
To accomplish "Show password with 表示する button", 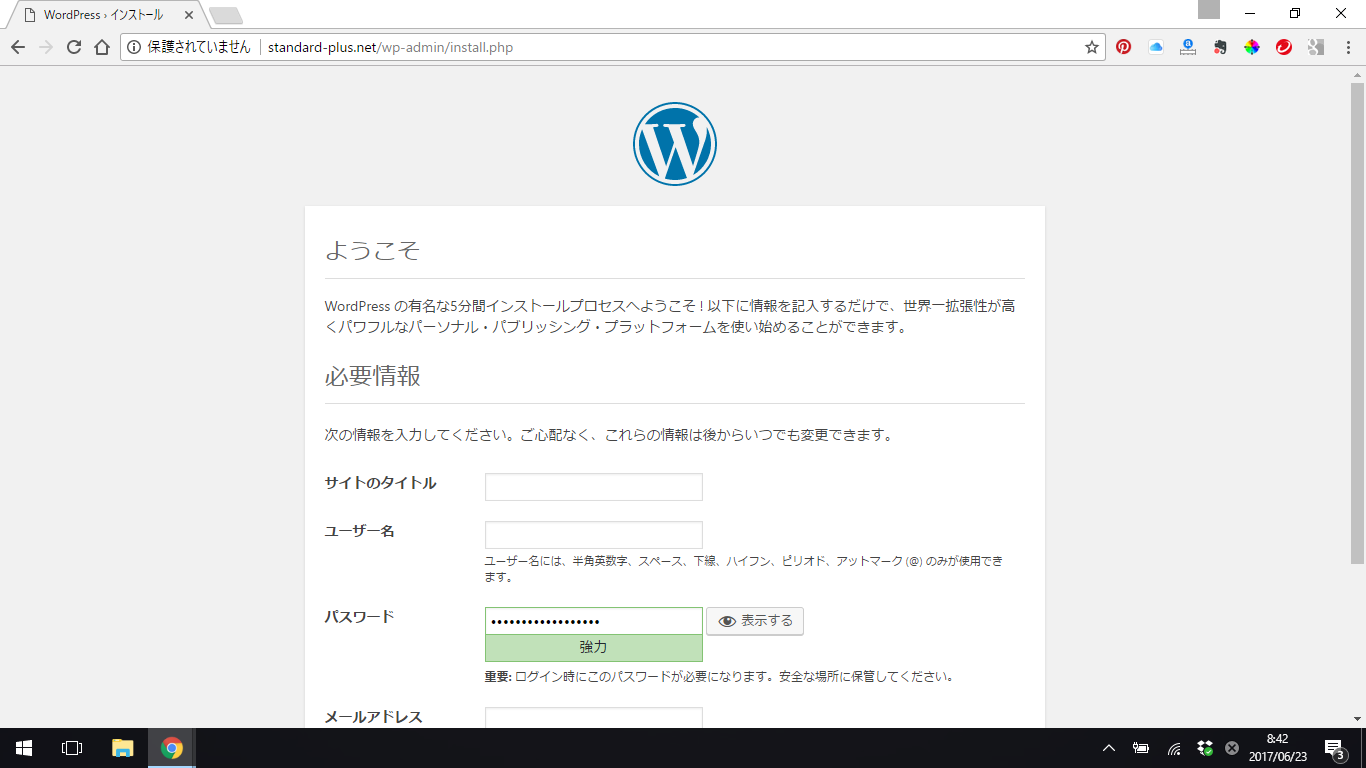I will click(755, 621).
